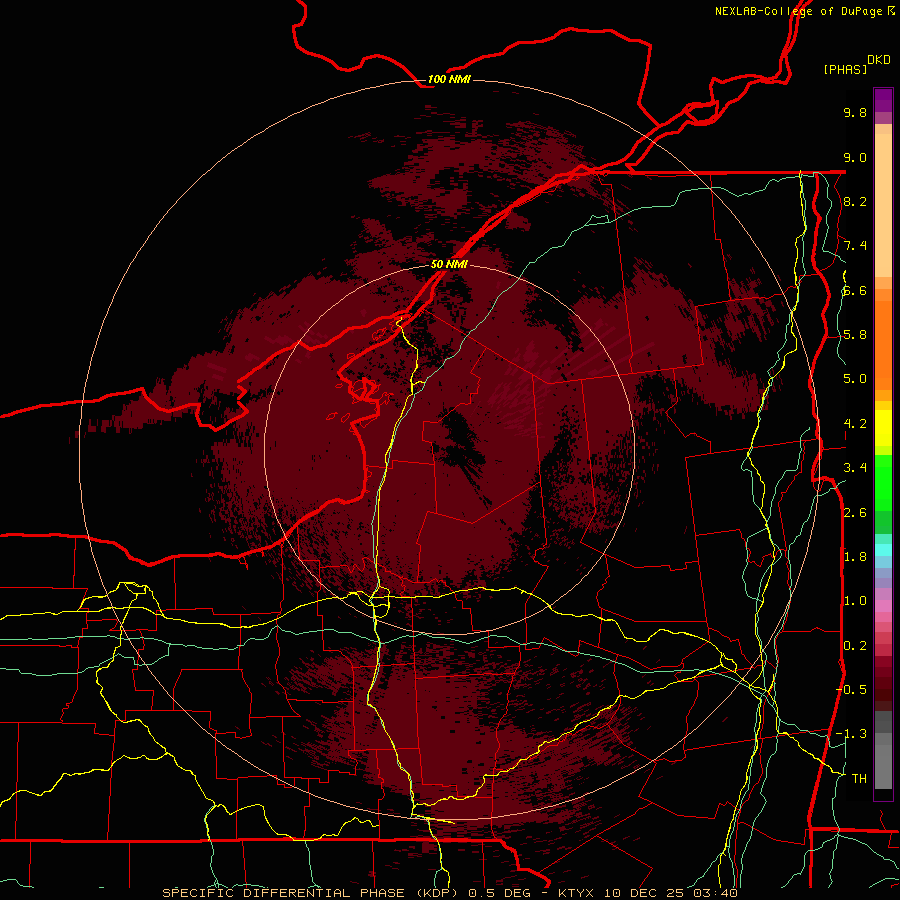Pick the orange band of the color bar

click(883, 344)
